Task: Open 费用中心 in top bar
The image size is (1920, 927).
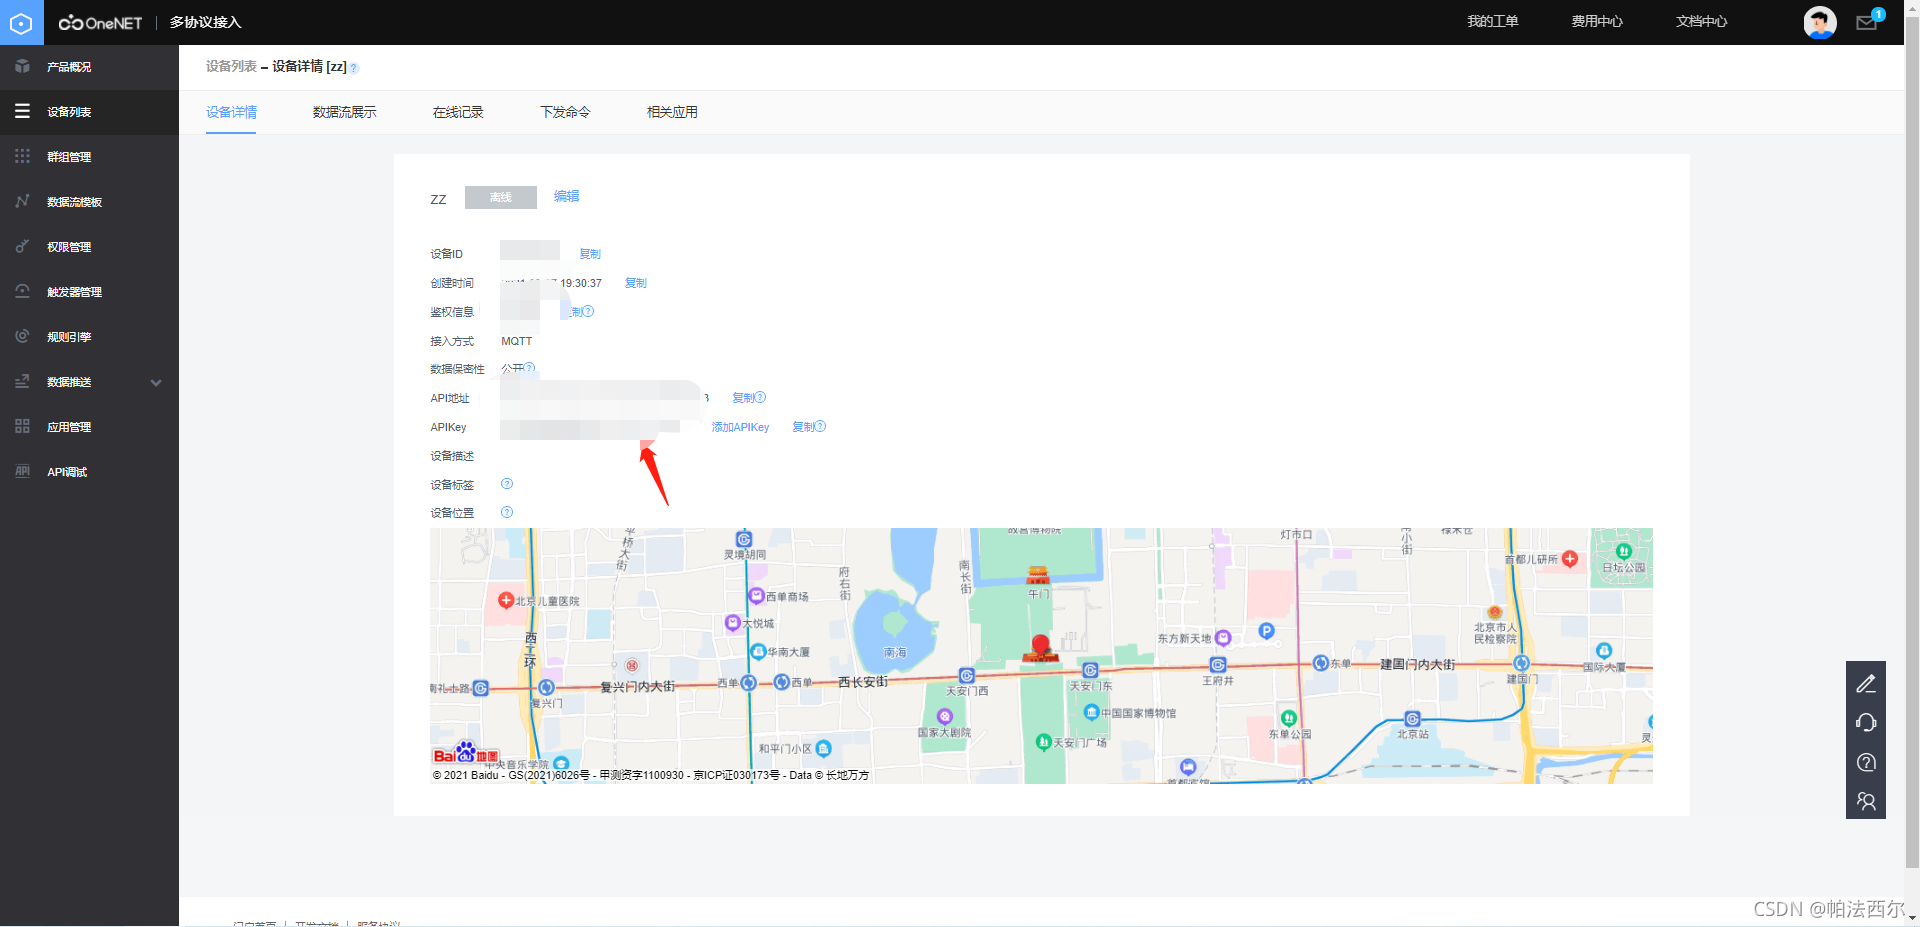Action: pyautogui.click(x=1597, y=22)
